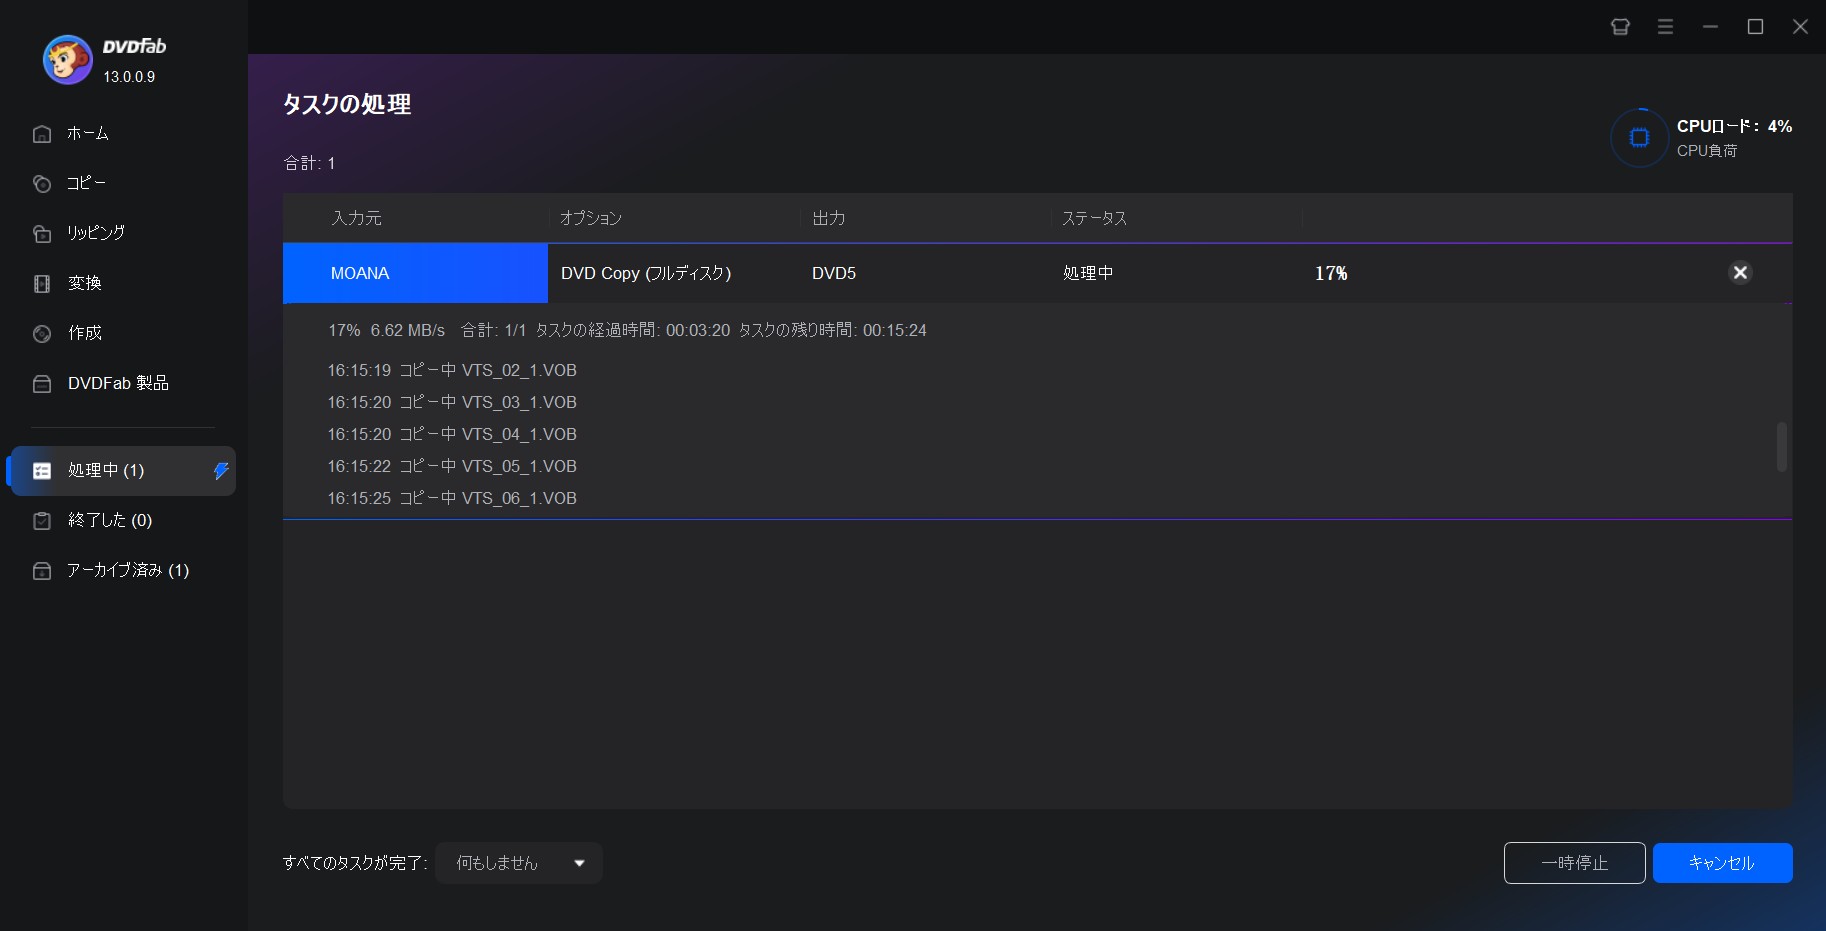This screenshot has width=1826, height=931.
Task: Remove the MOANA task with X
Action: tap(1740, 273)
